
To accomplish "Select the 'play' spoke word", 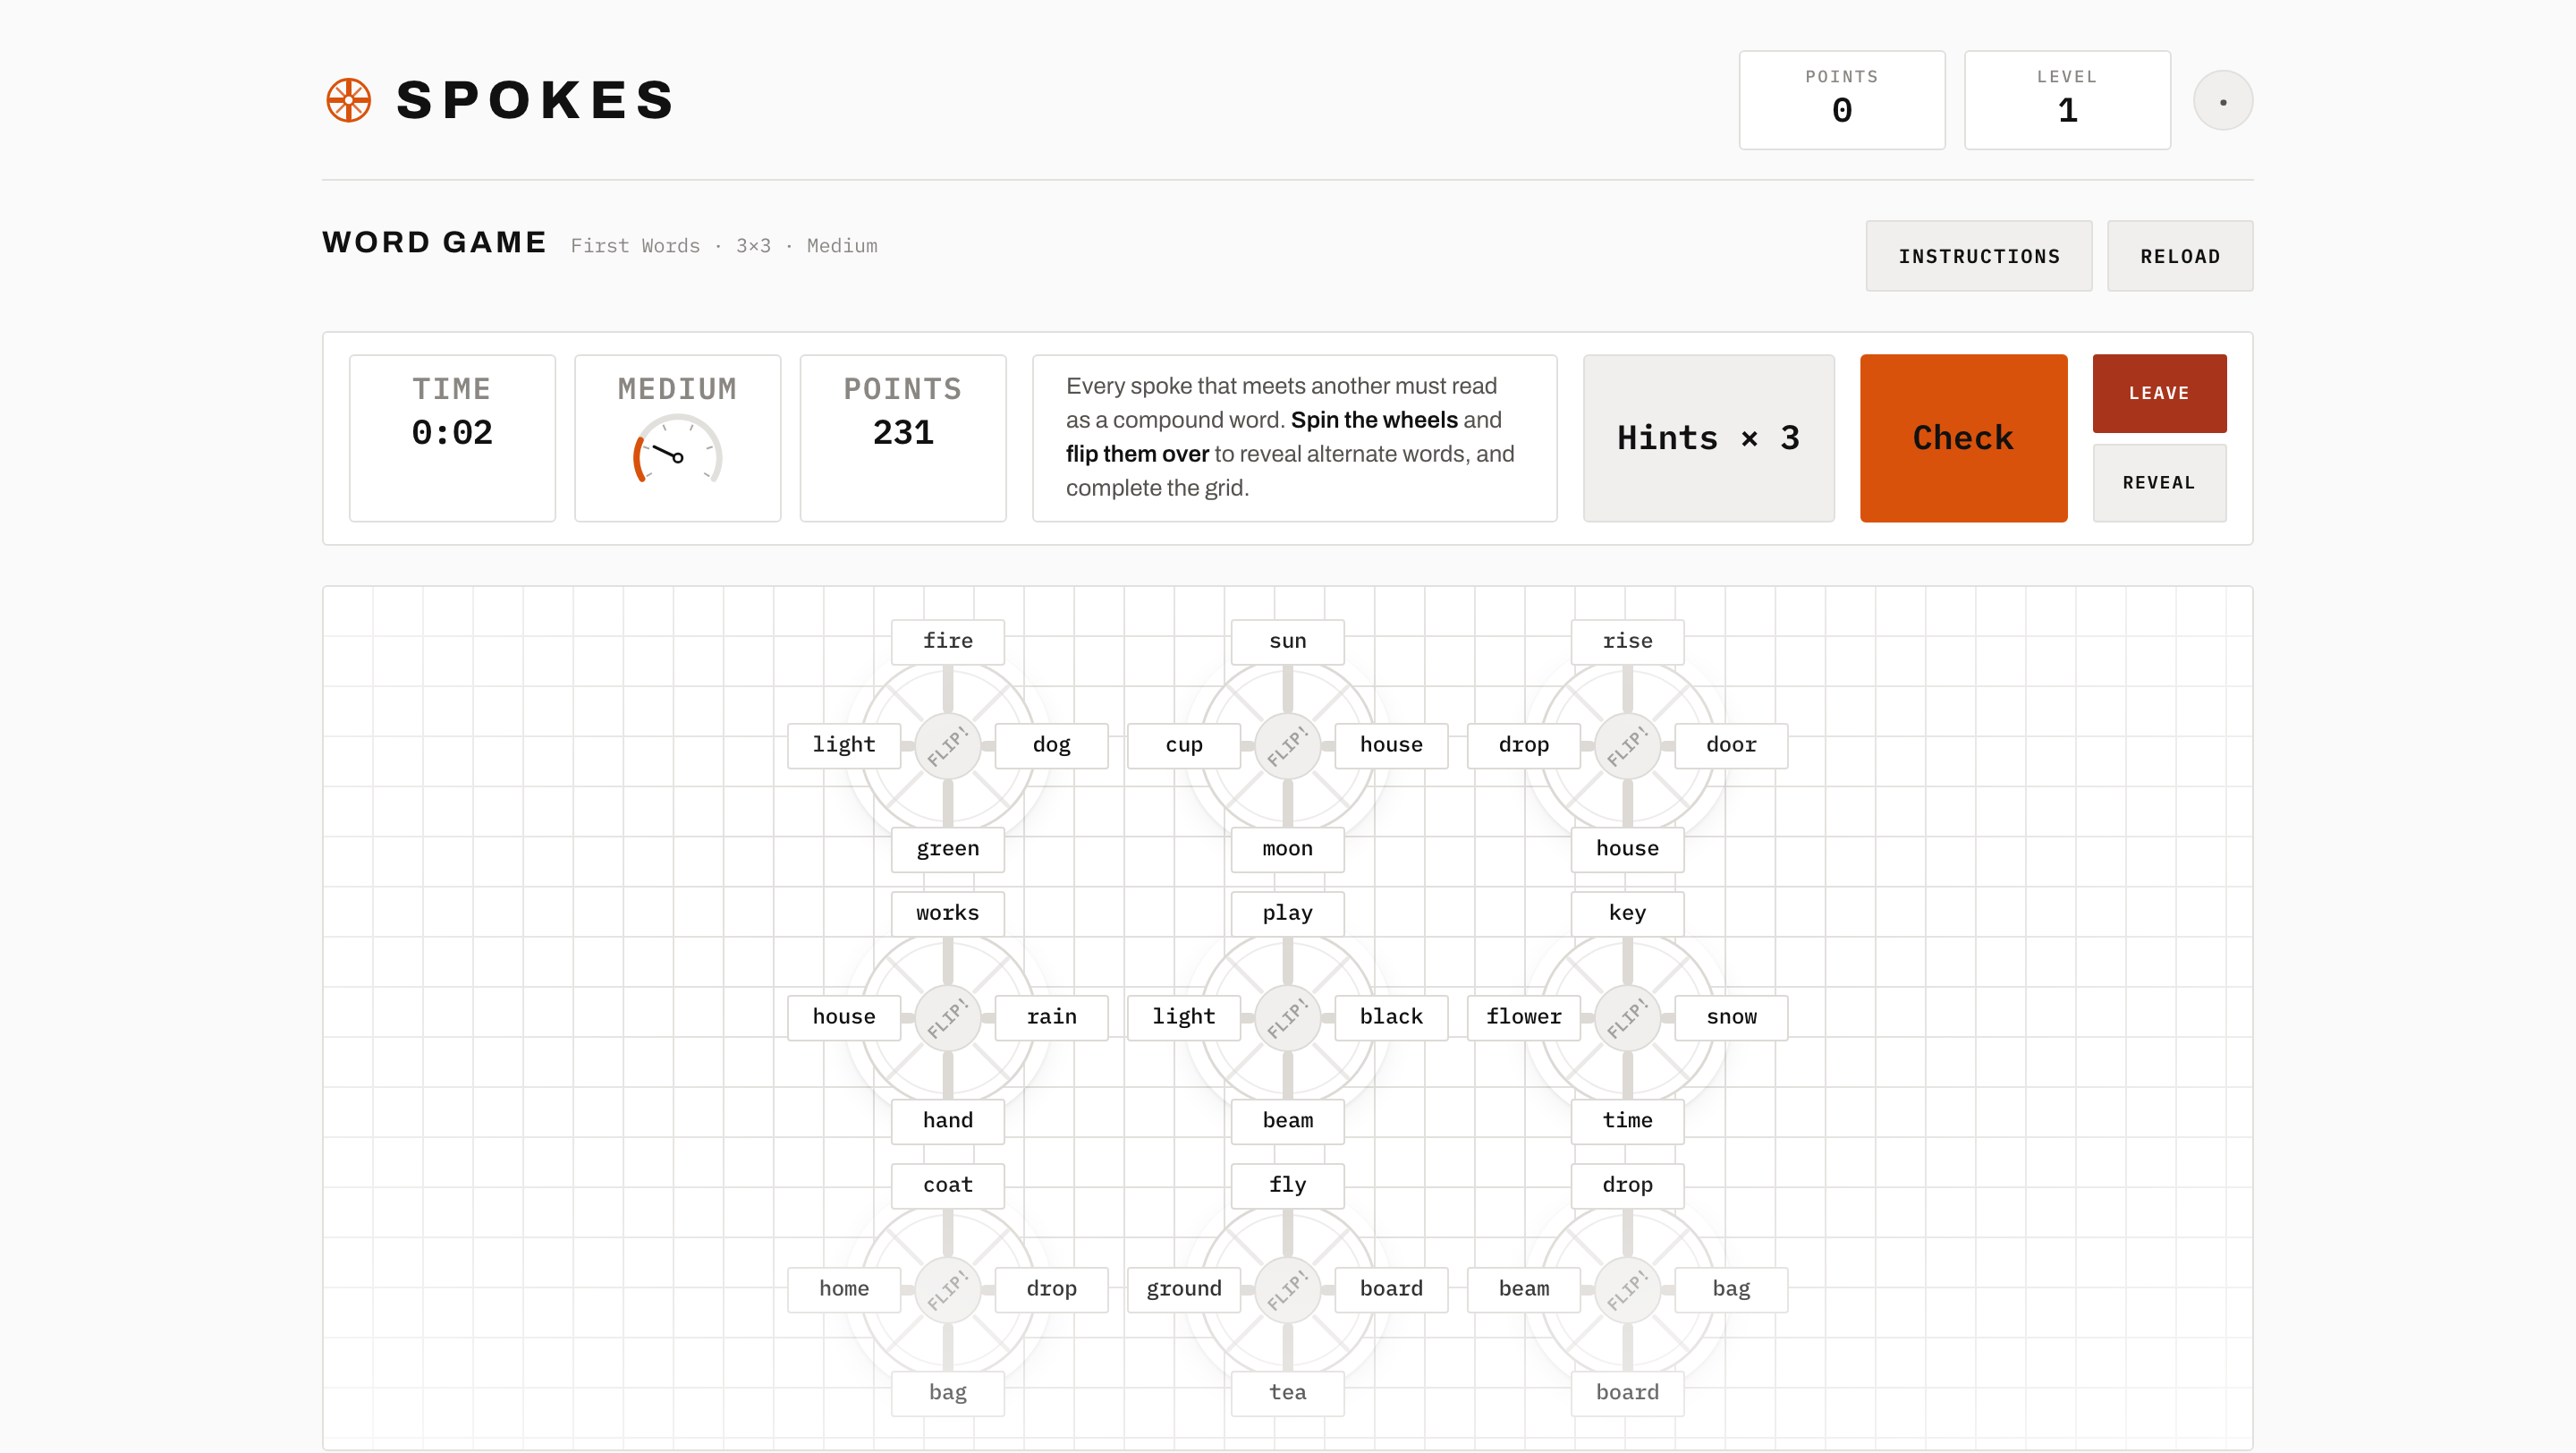I will coord(1287,913).
